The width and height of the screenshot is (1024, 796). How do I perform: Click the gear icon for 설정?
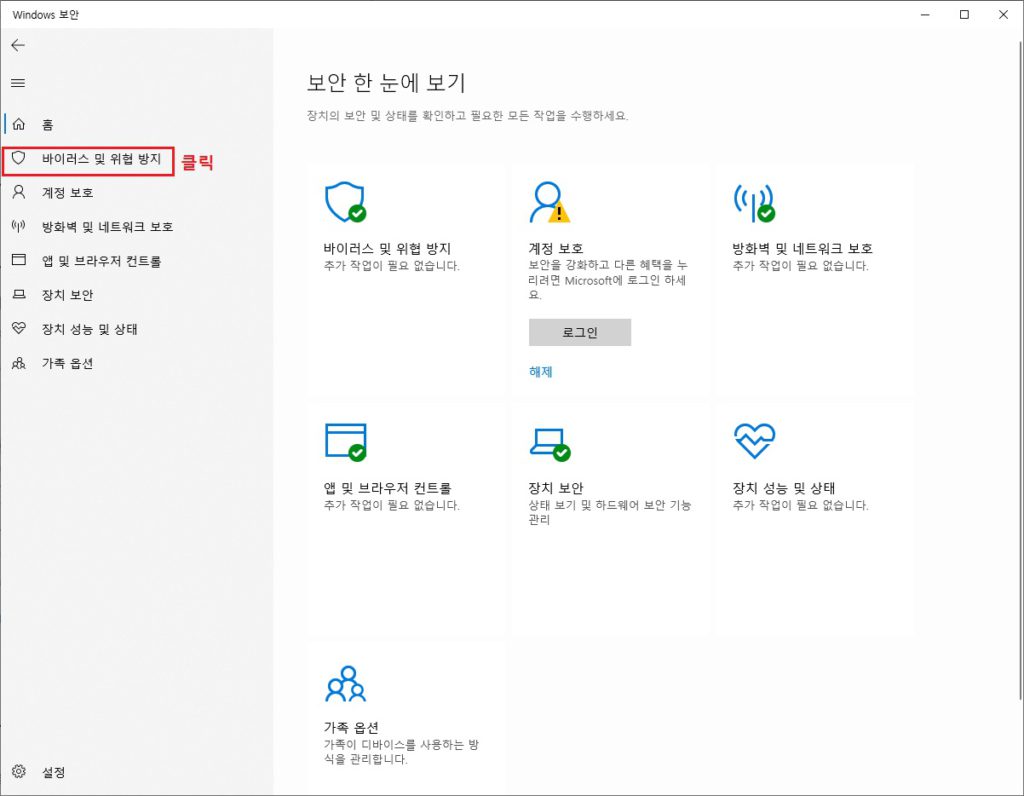click(x=19, y=771)
